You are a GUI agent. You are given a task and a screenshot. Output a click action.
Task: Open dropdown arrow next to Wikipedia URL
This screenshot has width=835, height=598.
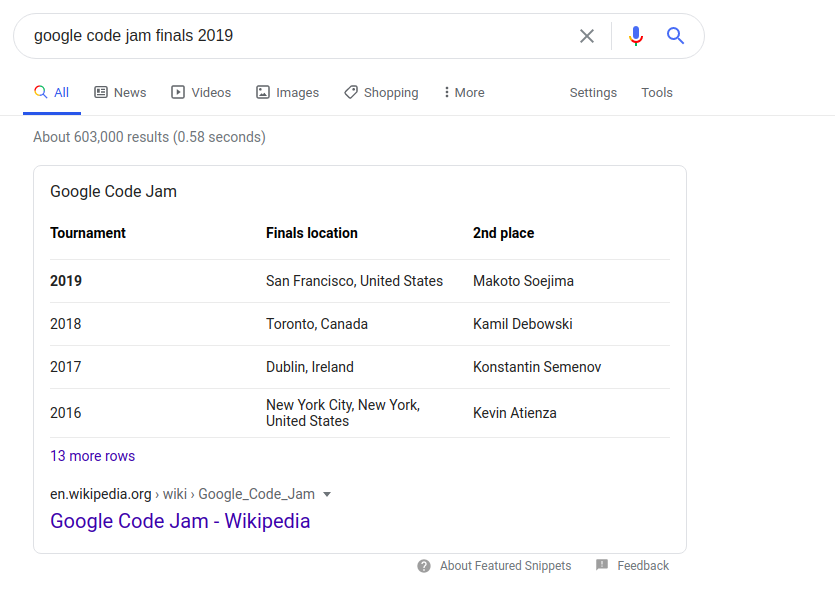pyautogui.click(x=327, y=494)
